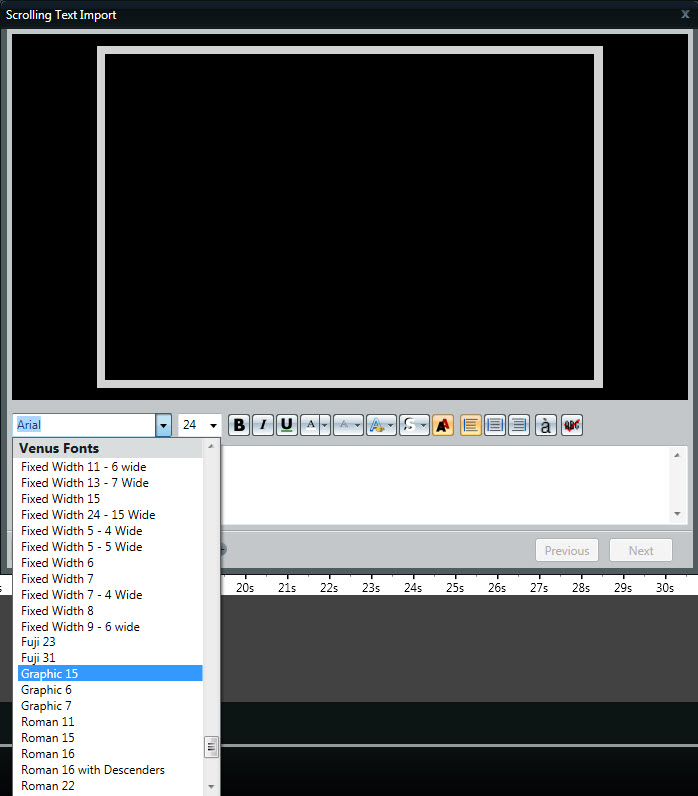
Task: Choose Roman 16 with Descenders
Action: coord(110,770)
